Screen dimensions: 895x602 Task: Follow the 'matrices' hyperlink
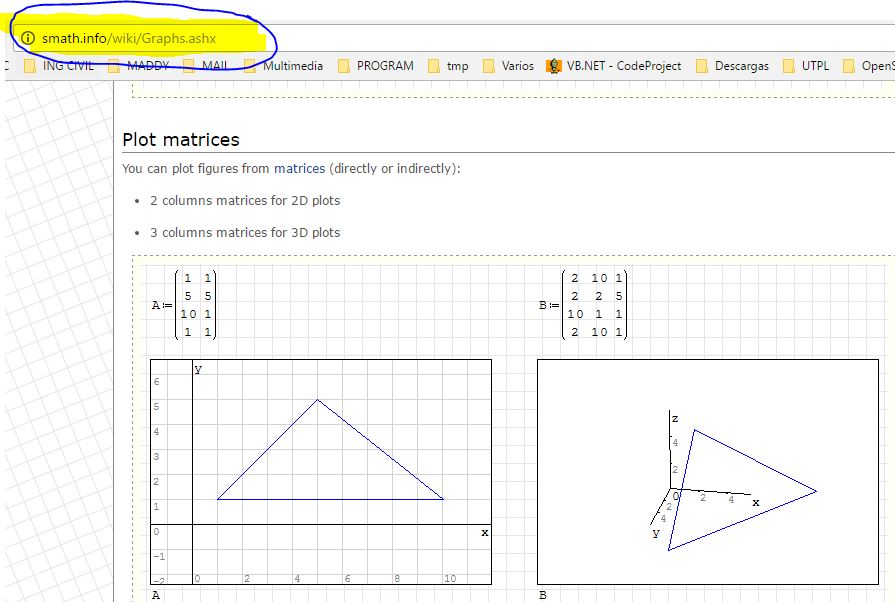click(299, 169)
